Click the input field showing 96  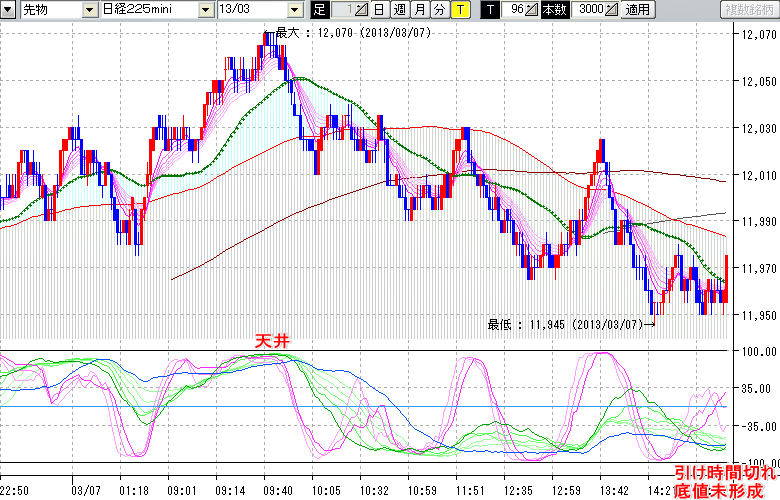(x=515, y=10)
